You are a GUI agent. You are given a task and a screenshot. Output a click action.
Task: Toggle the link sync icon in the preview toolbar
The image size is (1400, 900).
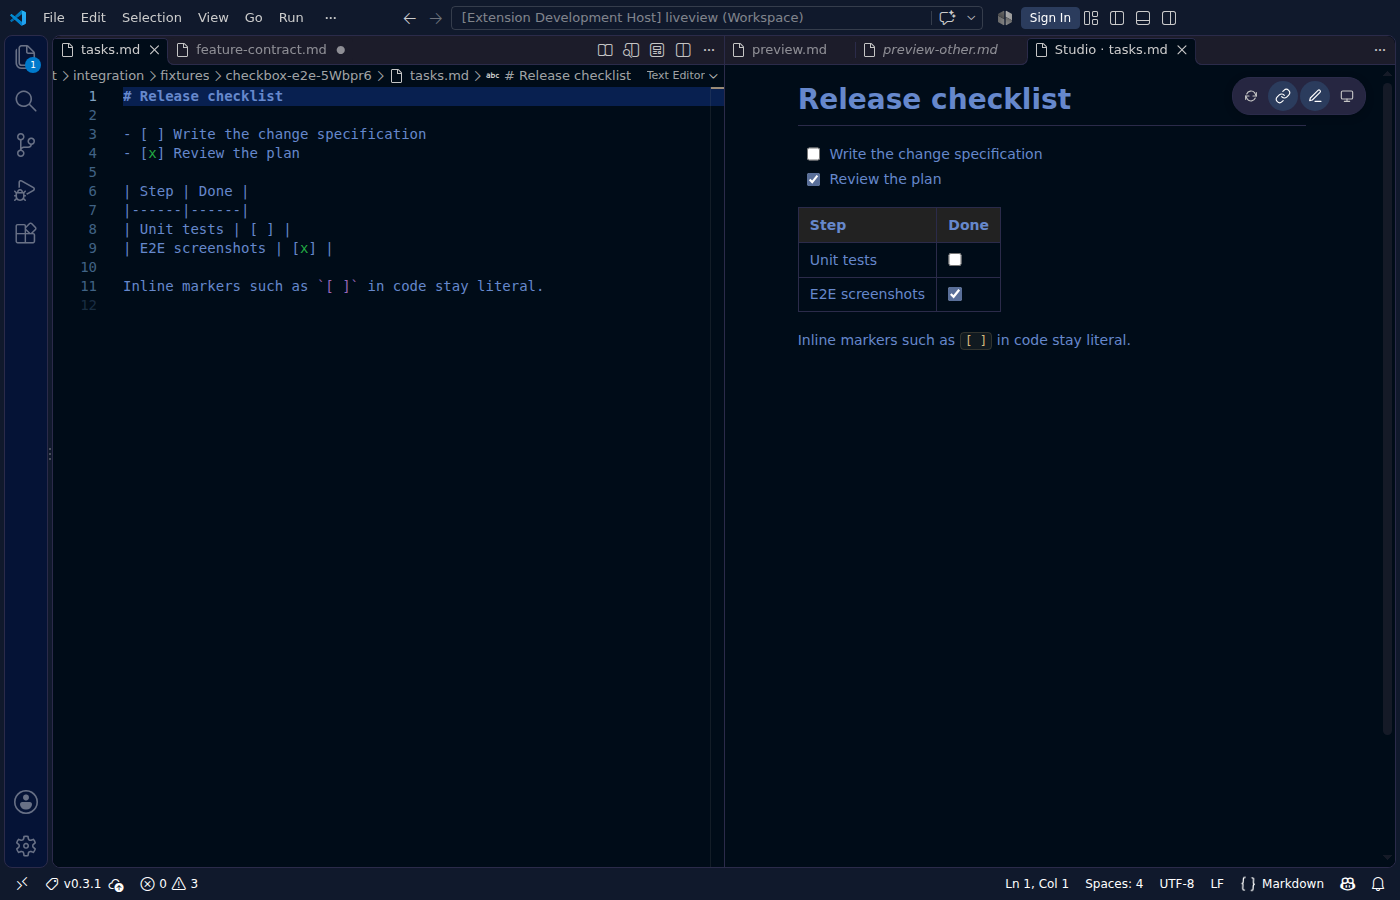1283,96
